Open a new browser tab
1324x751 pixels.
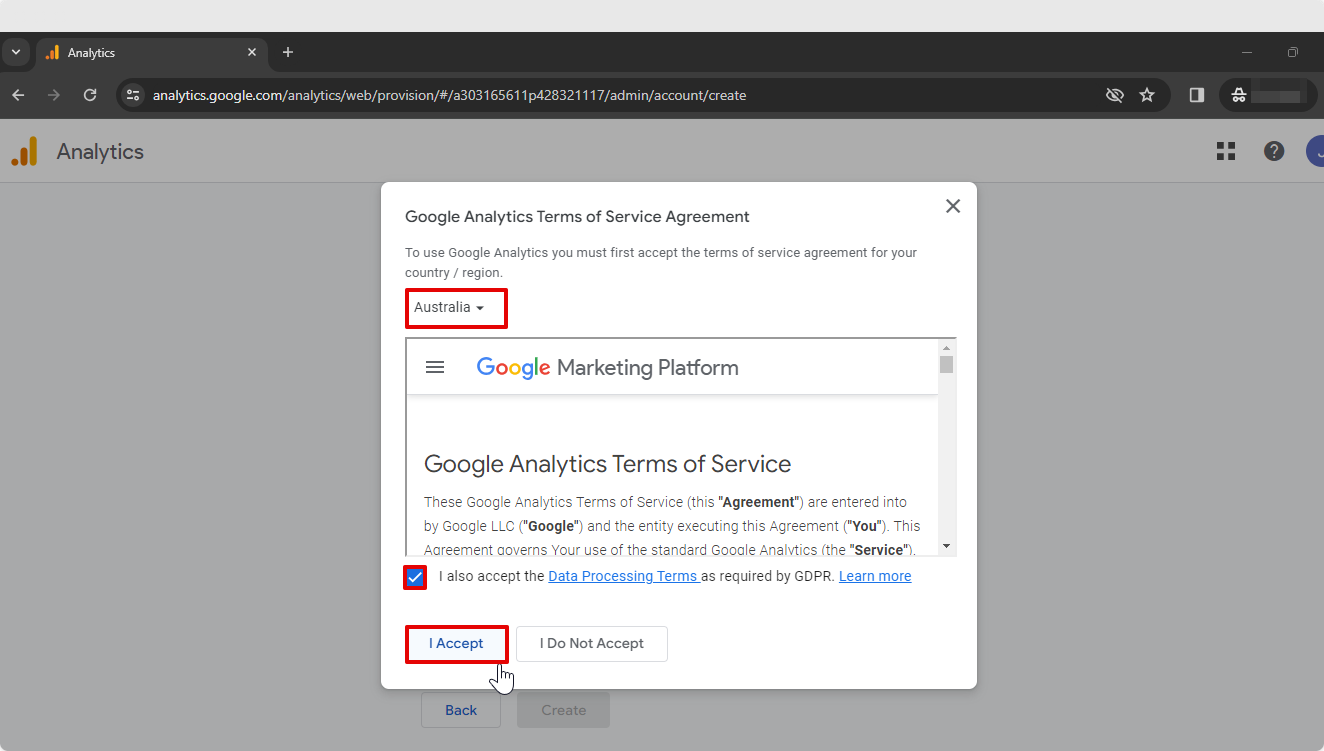pos(288,52)
